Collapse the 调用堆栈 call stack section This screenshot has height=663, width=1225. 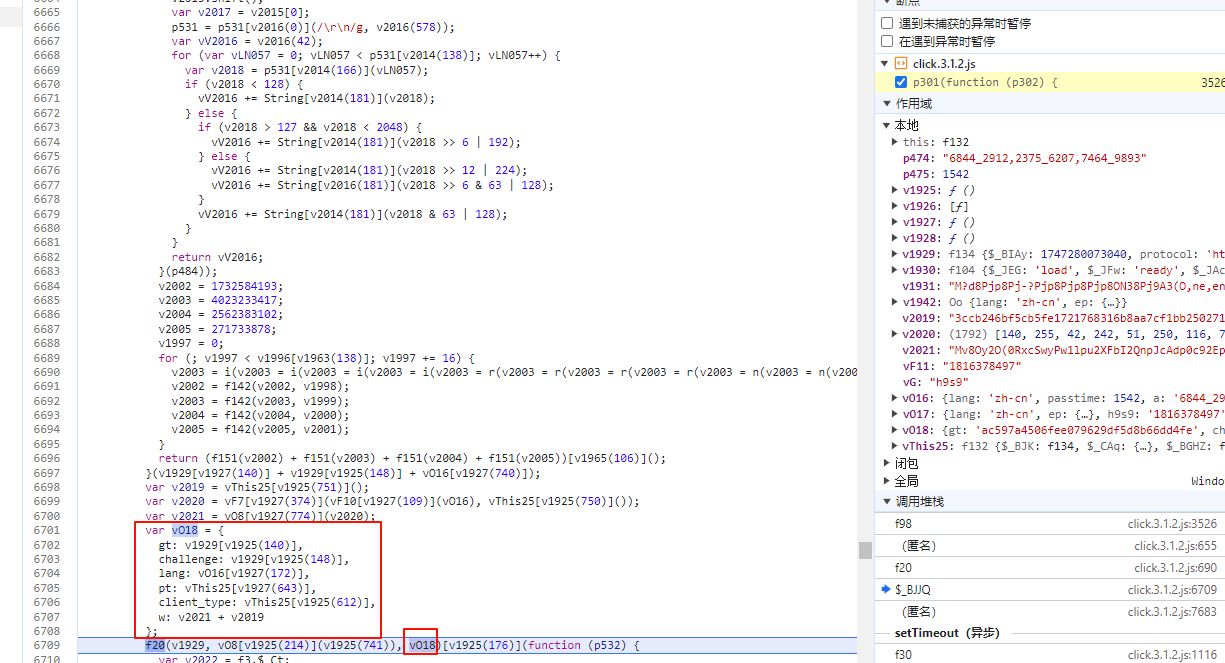point(885,502)
